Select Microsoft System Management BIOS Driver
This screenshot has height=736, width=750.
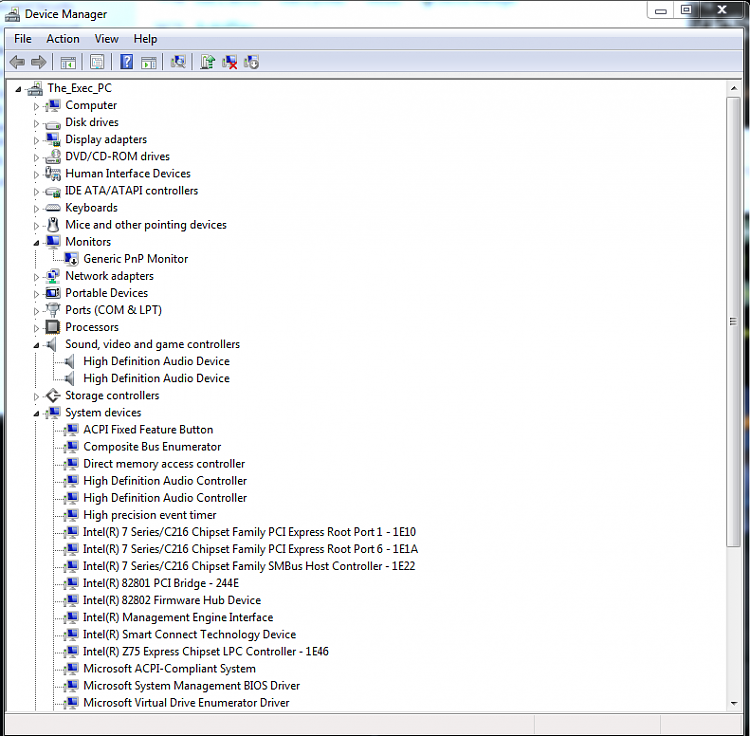pos(191,686)
